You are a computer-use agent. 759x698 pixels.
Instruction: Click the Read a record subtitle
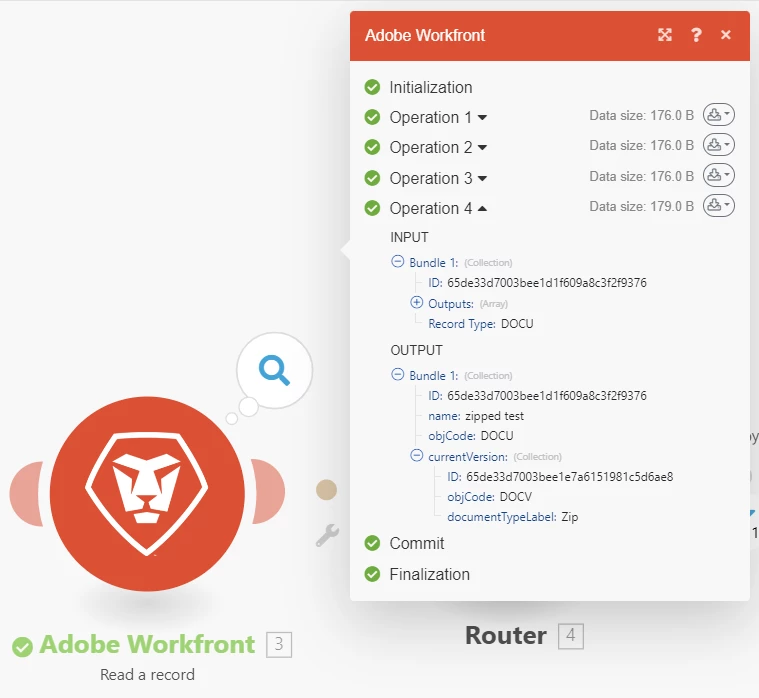pyautogui.click(x=147, y=675)
